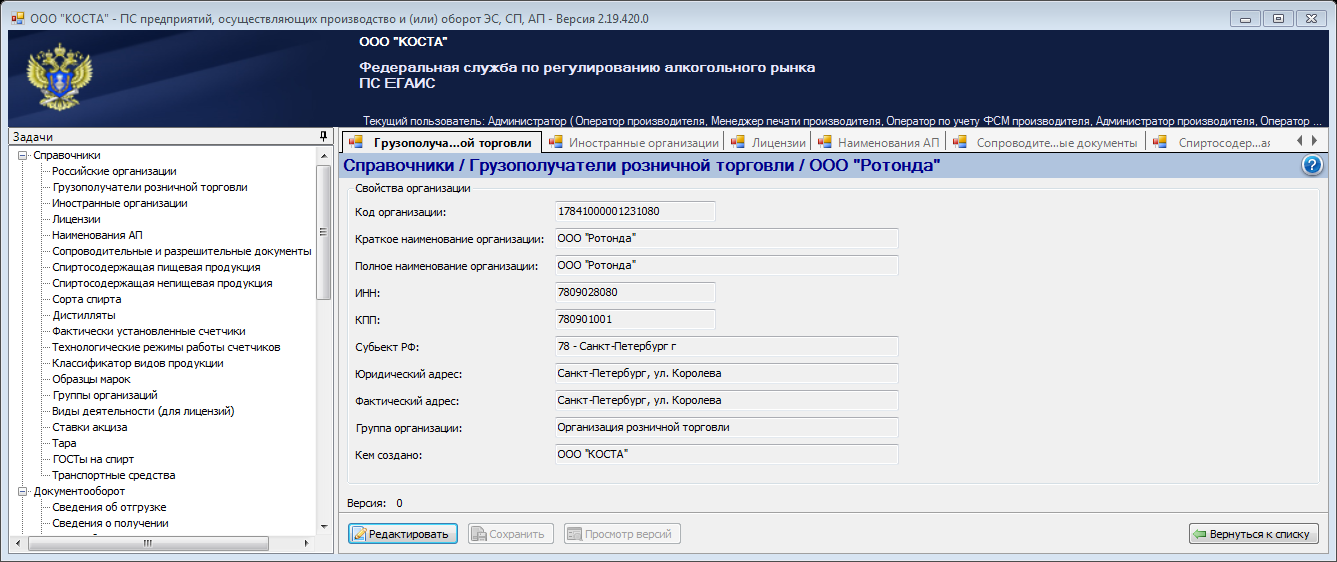The image size is (1337, 562).
Task: Click the Наименования АП tab icon
Action: pos(824,142)
